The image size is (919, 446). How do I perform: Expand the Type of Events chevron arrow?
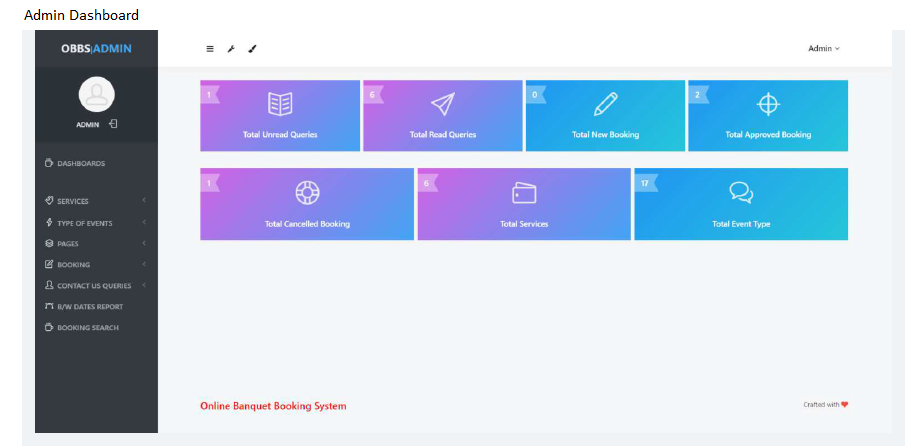[x=144, y=222]
